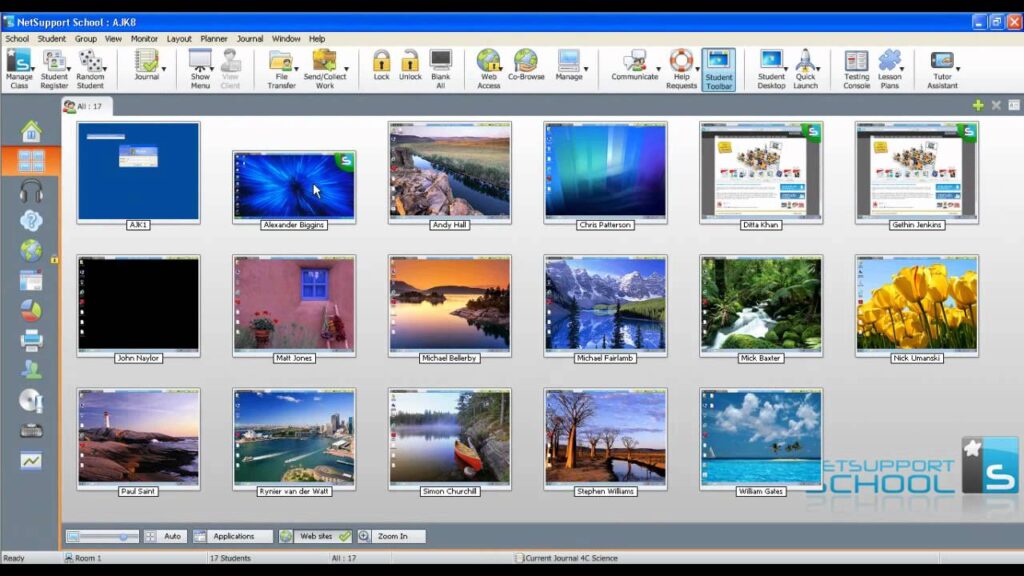
Task: Toggle Auto thumbnail sizing
Action: click(x=165, y=536)
